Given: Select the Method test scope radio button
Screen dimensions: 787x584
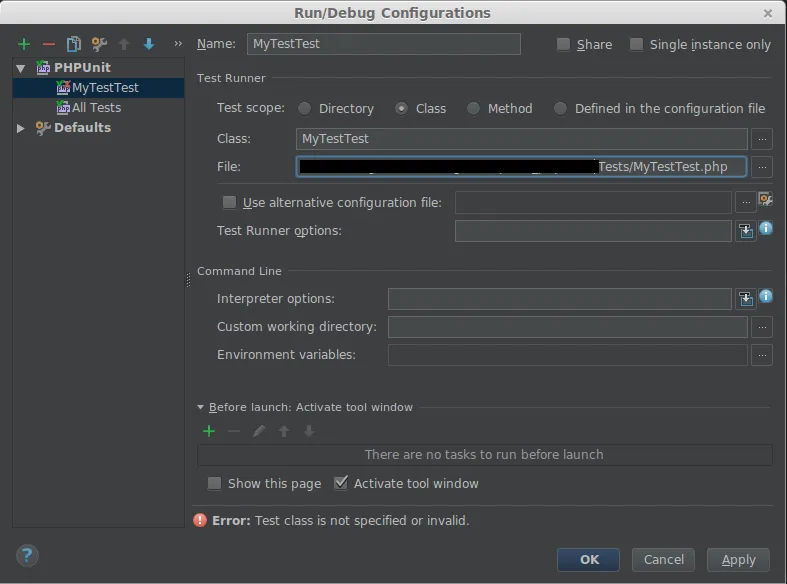Looking at the screenshot, I should pos(474,108).
